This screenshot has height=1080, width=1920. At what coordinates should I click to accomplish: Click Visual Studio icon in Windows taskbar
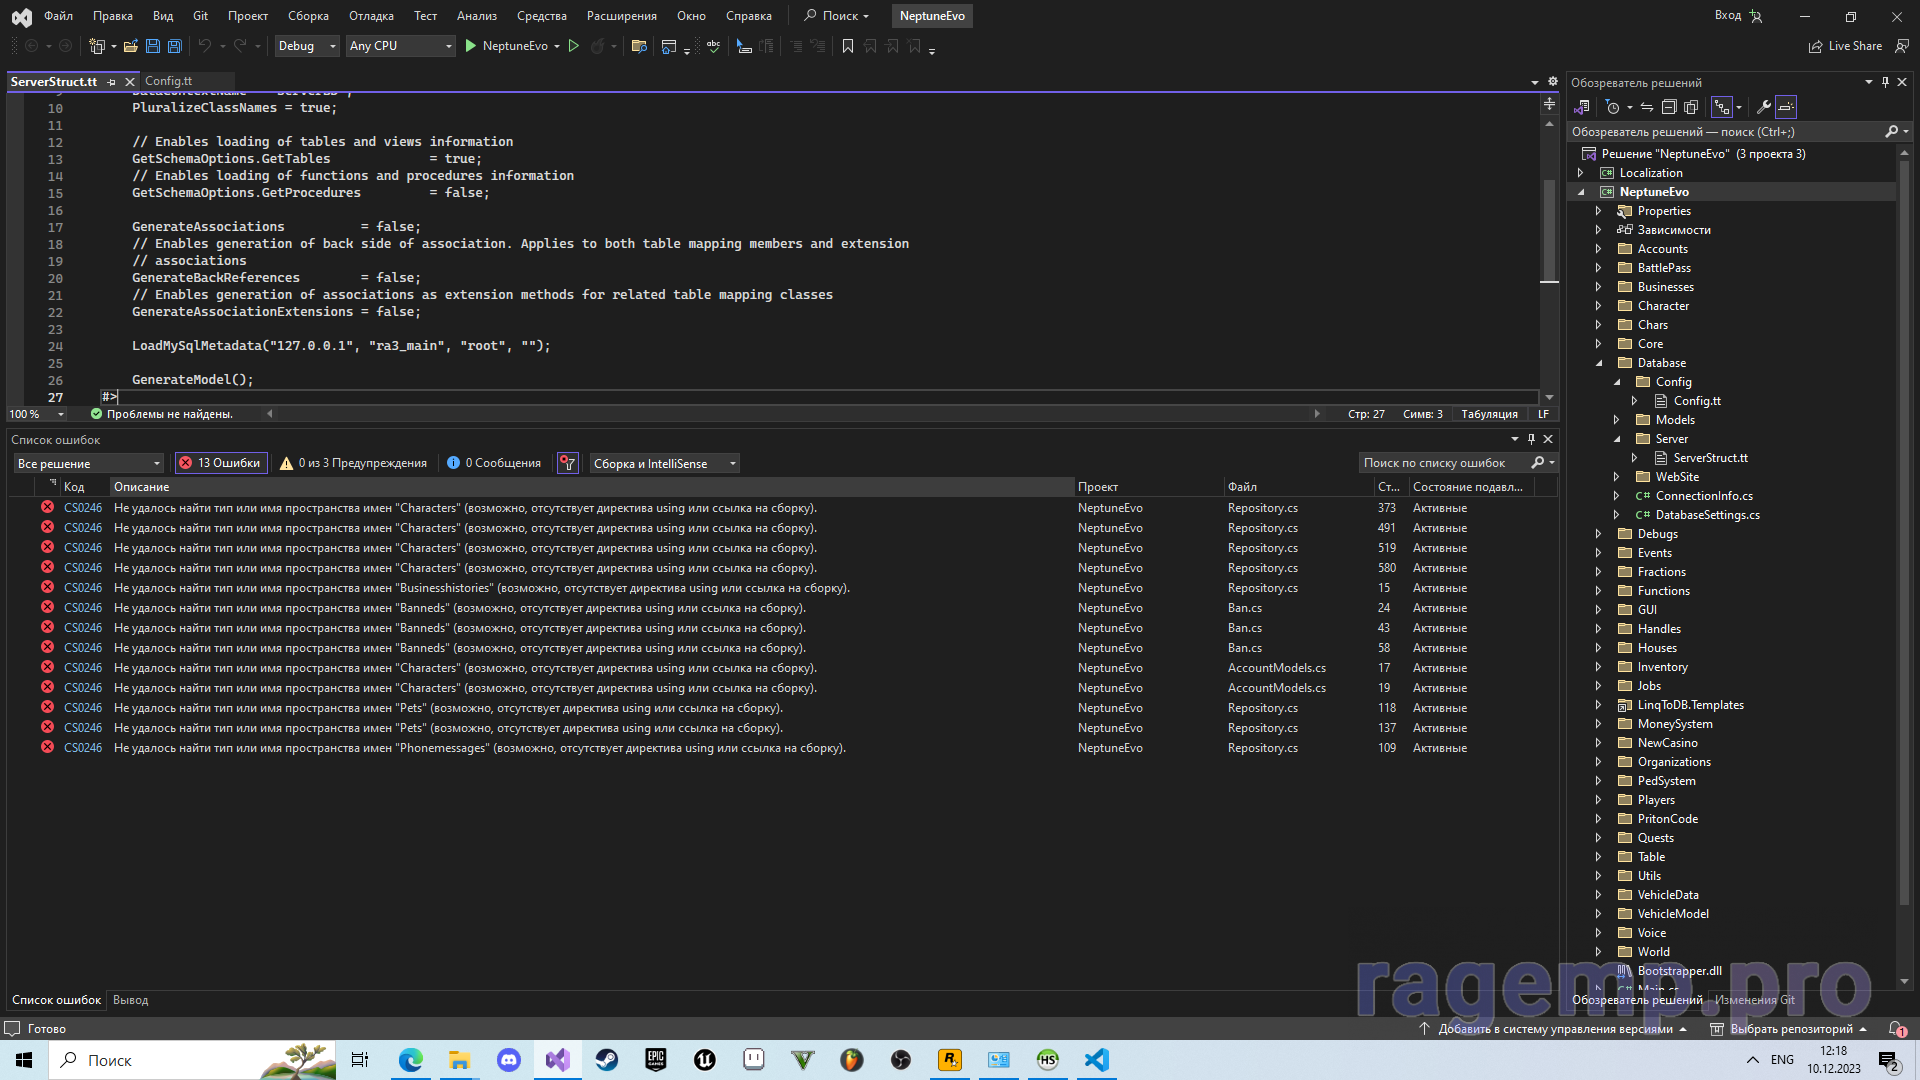(558, 1060)
